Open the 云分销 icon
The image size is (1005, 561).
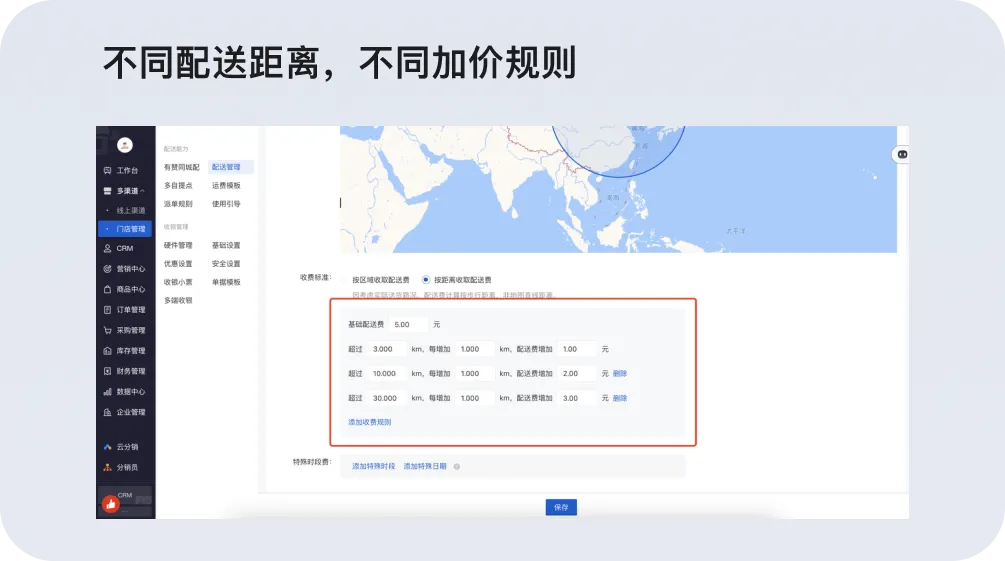pos(107,447)
